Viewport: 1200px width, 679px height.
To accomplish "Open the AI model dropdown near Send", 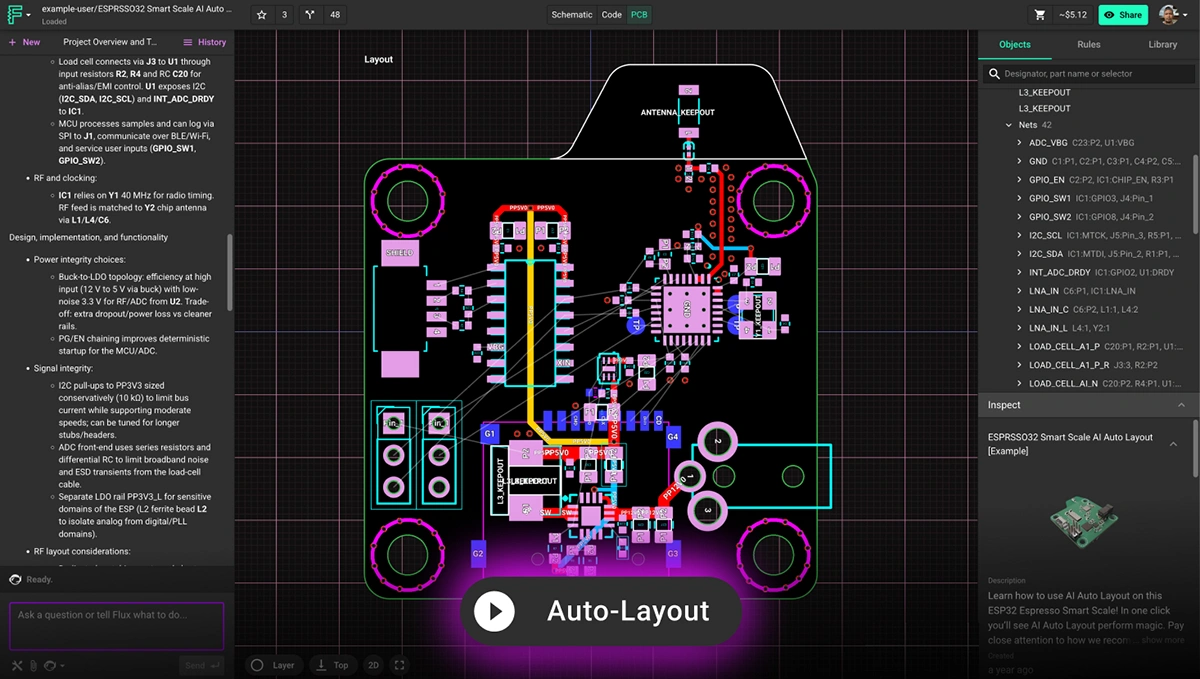I will click(55, 665).
